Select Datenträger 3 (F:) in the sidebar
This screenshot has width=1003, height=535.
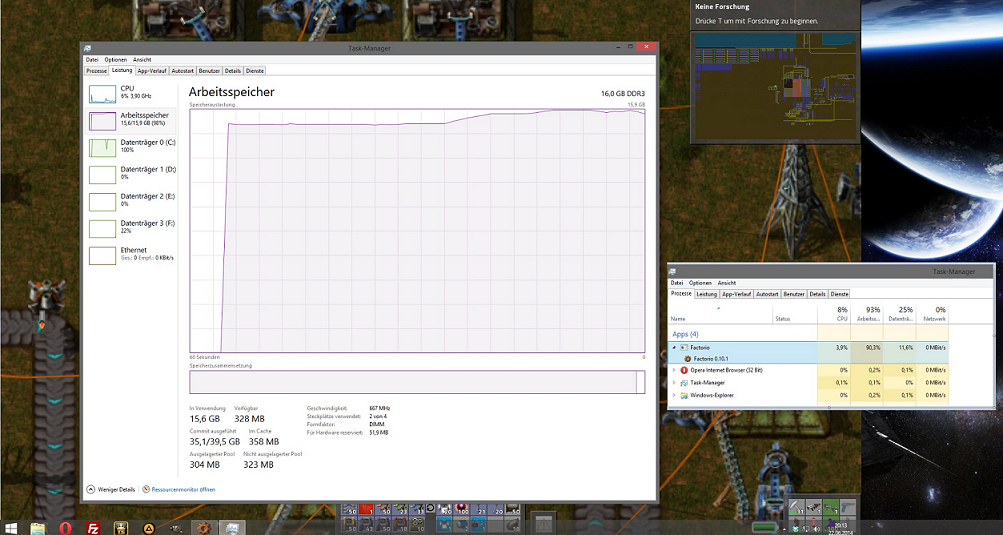(x=132, y=227)
